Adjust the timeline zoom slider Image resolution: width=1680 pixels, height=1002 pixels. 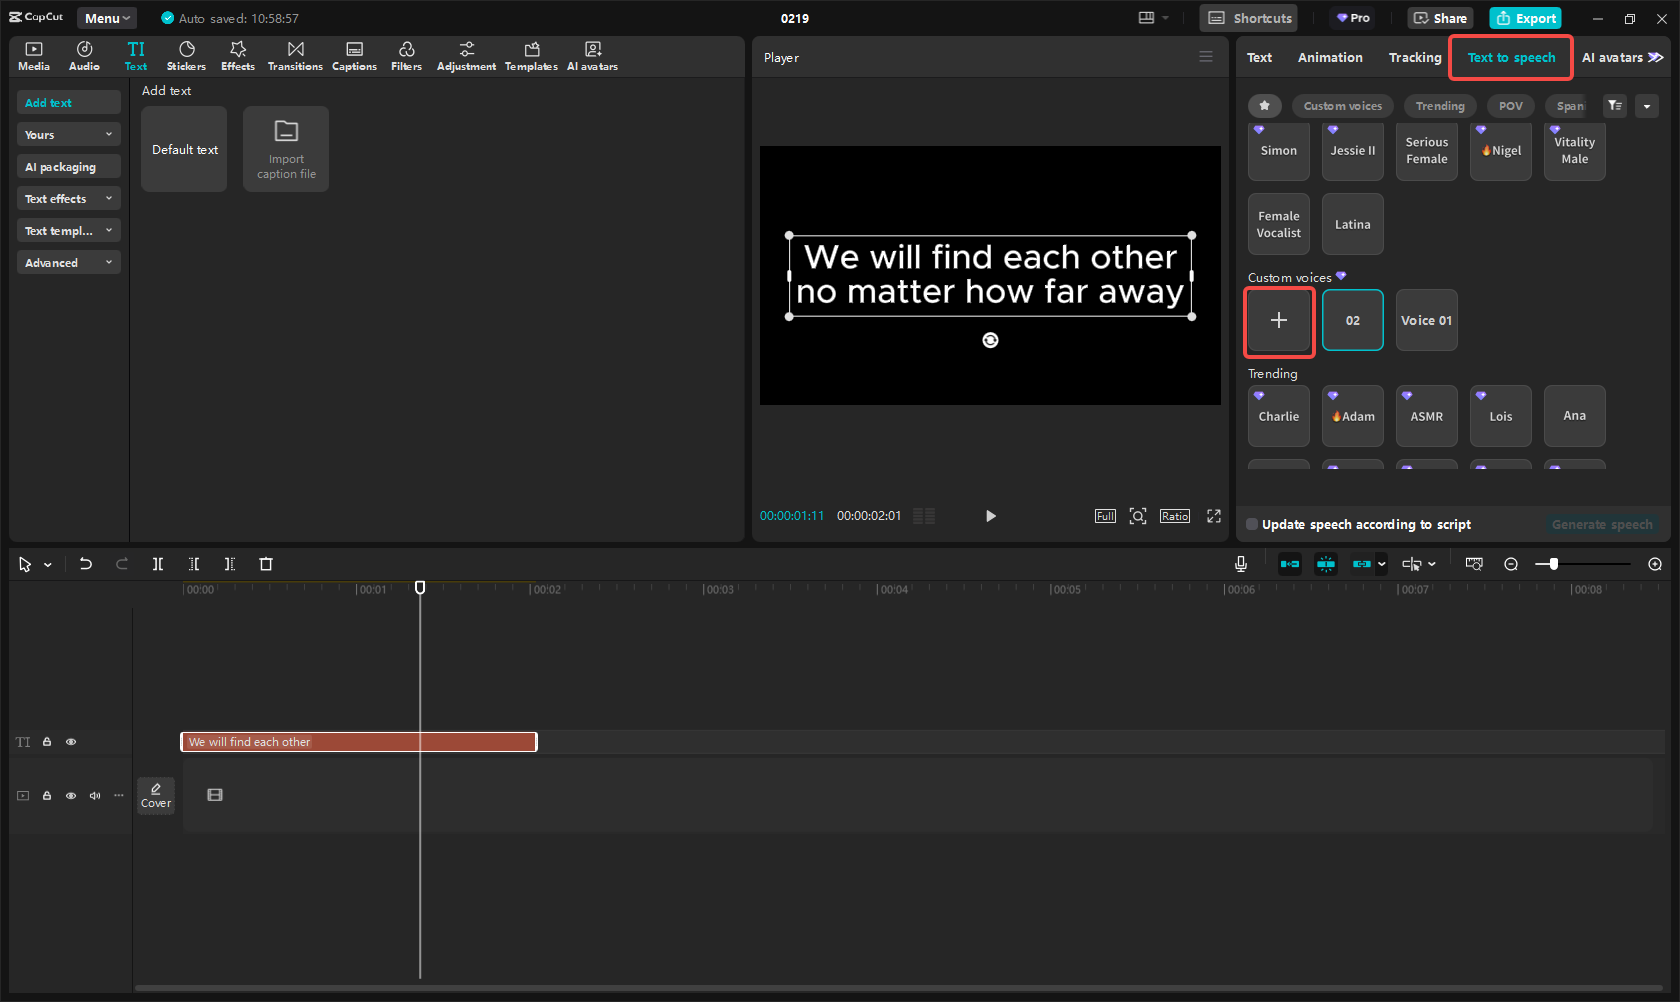pos(1554,564)
